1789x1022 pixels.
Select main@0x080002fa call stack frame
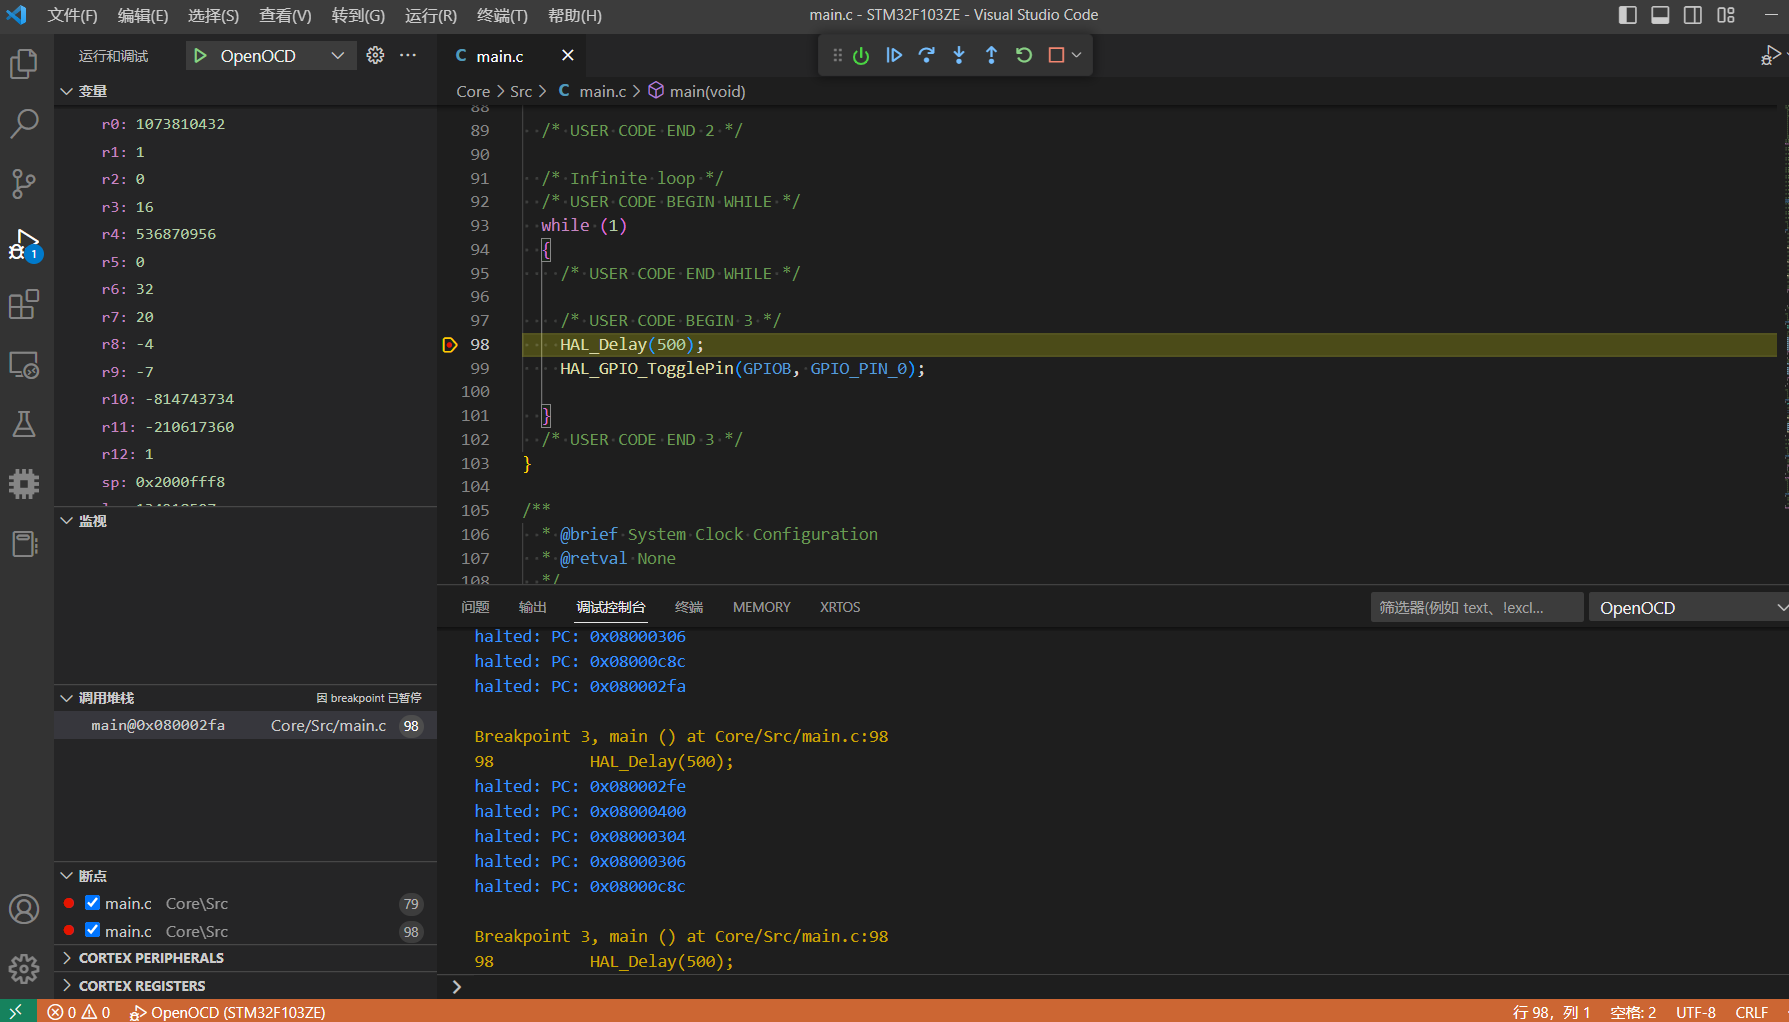tap(245, 726)
